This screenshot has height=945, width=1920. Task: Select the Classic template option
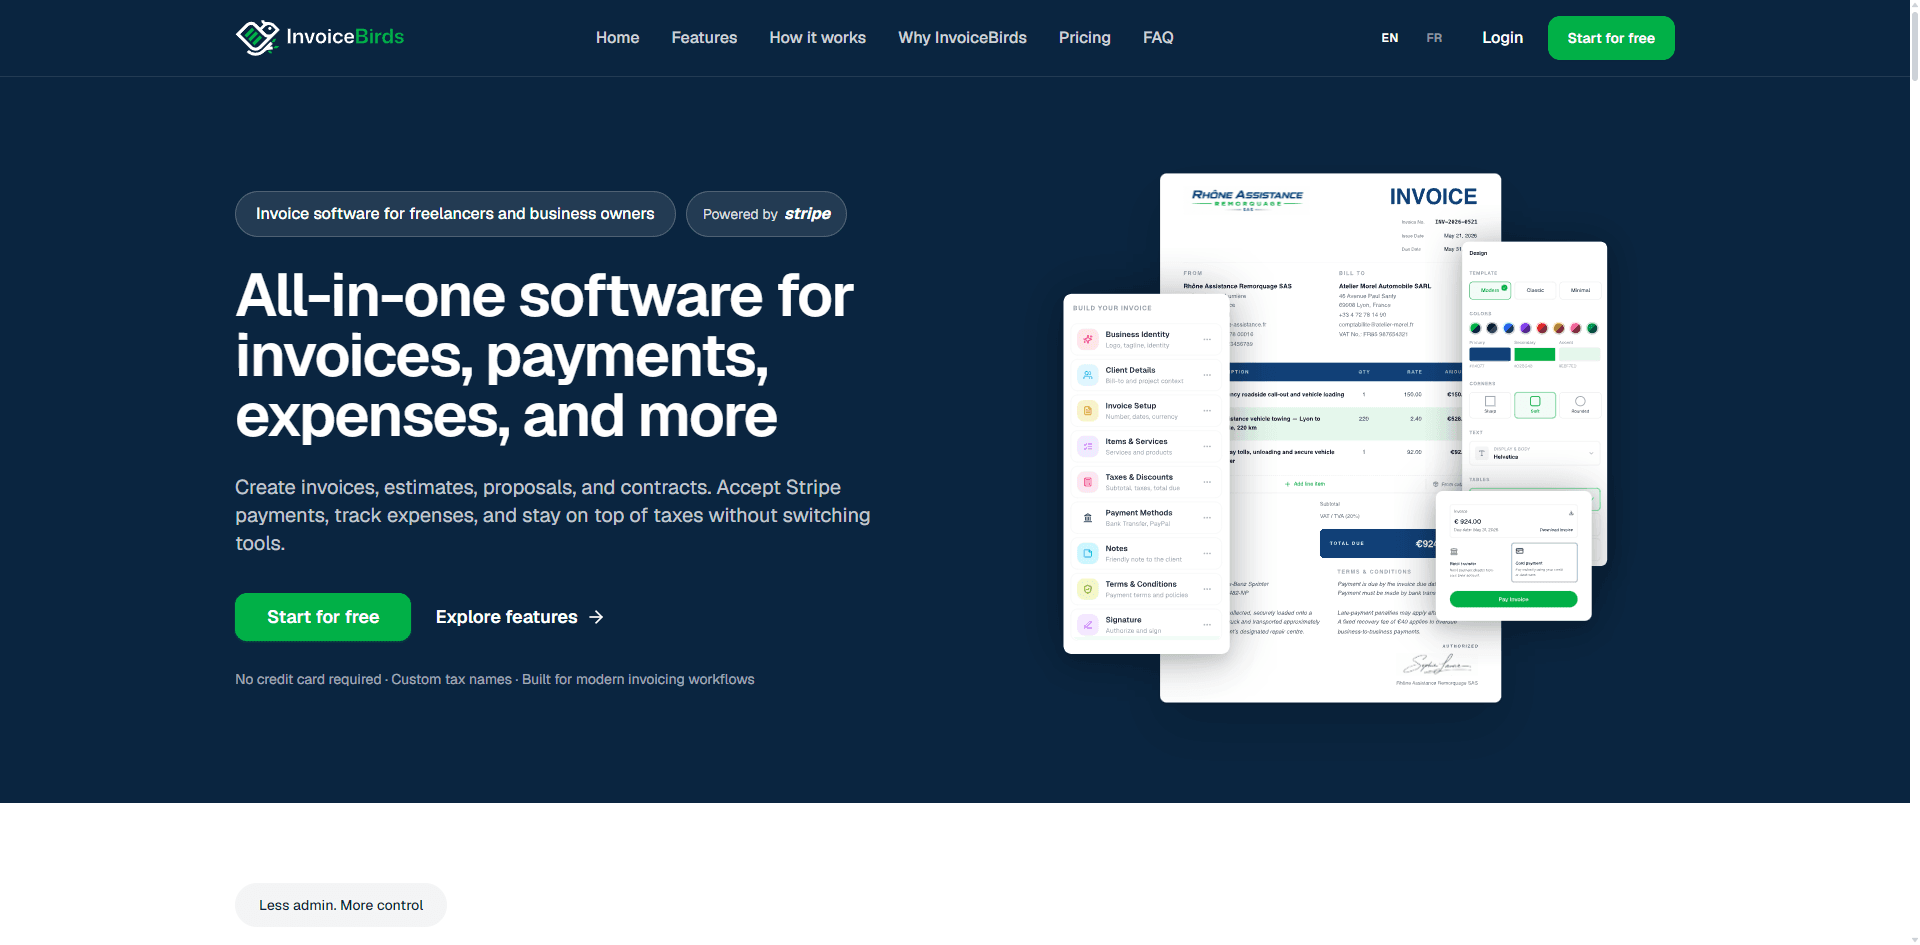tap(1535, 290)
